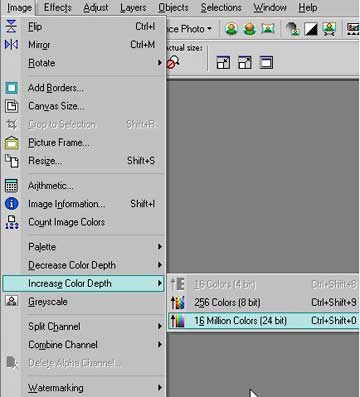Click the Picture Frame icon
The height and width of the screenshot is (397, 360).
(11, 143)
